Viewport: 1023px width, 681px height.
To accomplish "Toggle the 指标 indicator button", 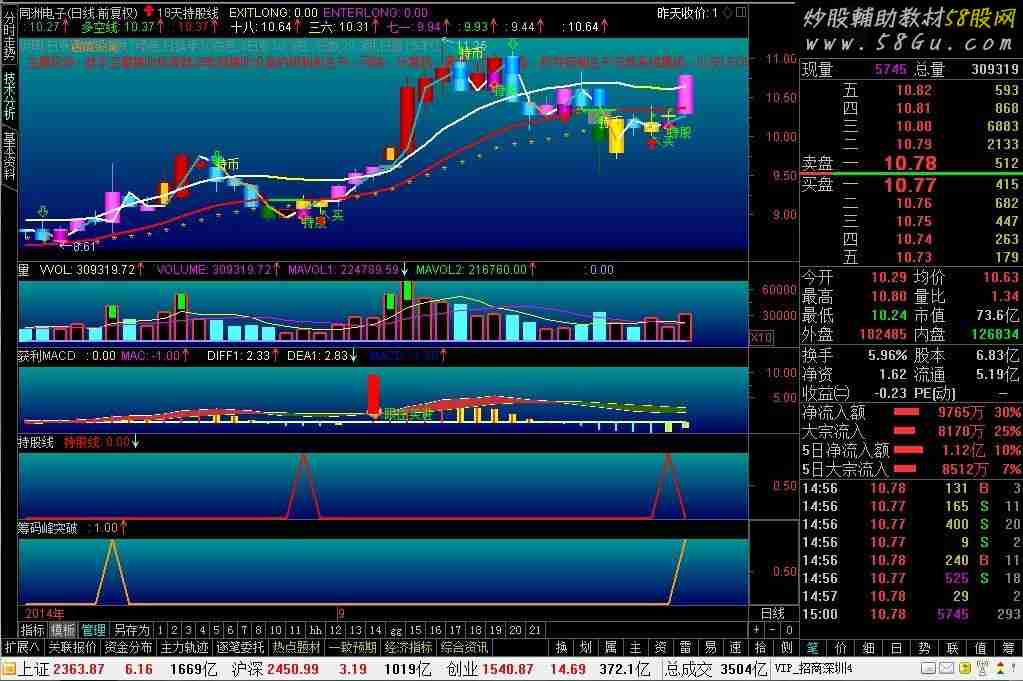I will click(33, 630).
